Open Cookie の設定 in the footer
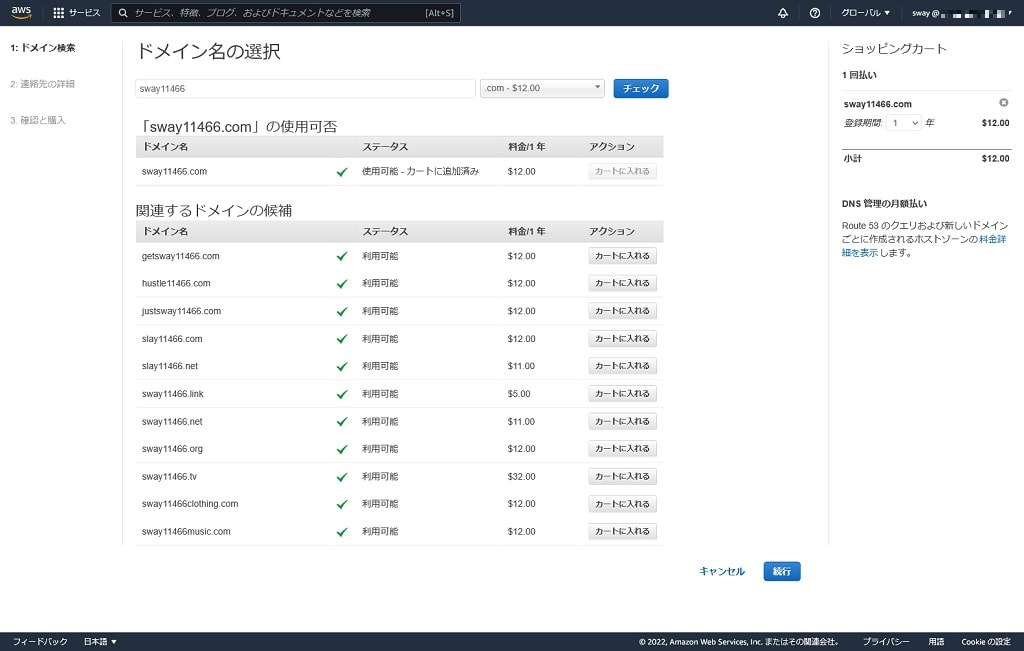1024x651 pixels. coord(985,641)
